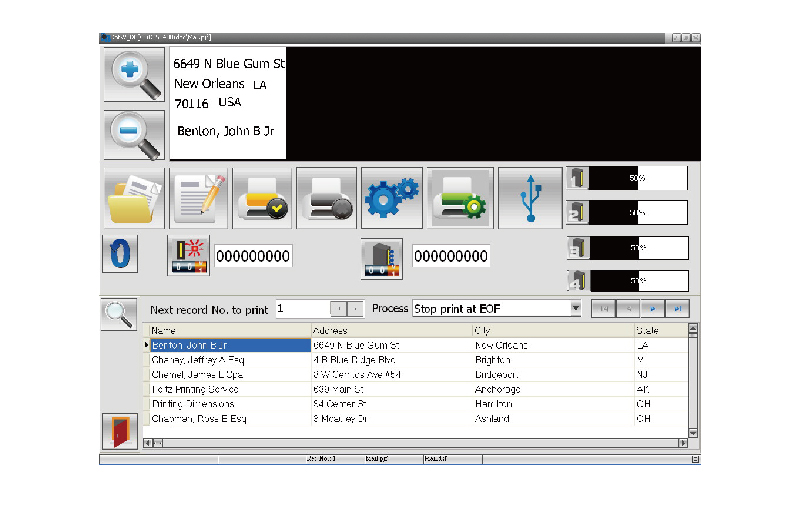Click the '639 Main St' address cell
The width and height of the screenshot is (803, 507).
(x=392, y=389)
